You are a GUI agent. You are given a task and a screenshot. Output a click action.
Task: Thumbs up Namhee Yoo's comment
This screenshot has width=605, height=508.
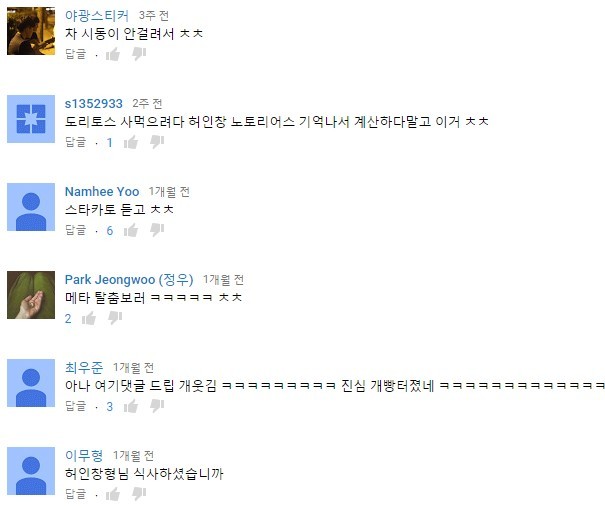click(131, 230)
